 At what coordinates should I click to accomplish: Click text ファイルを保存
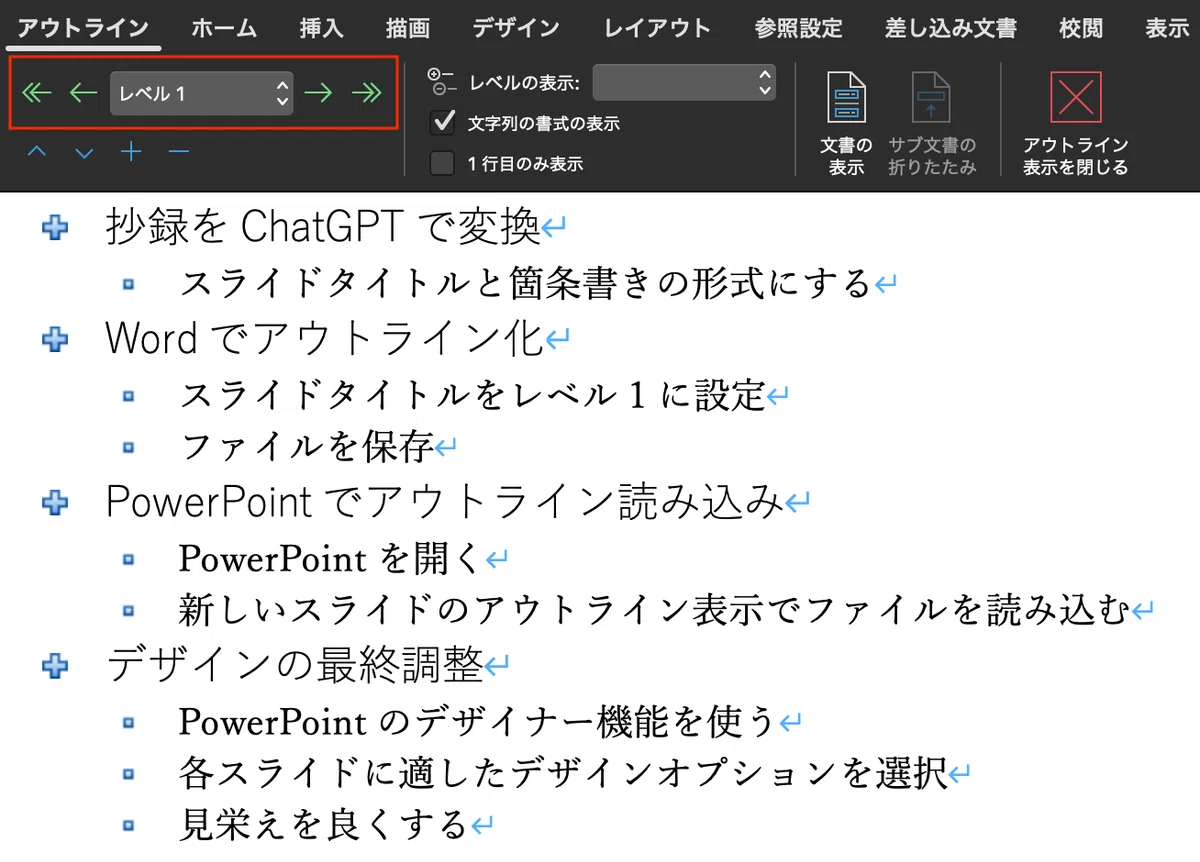pos(306,448)
